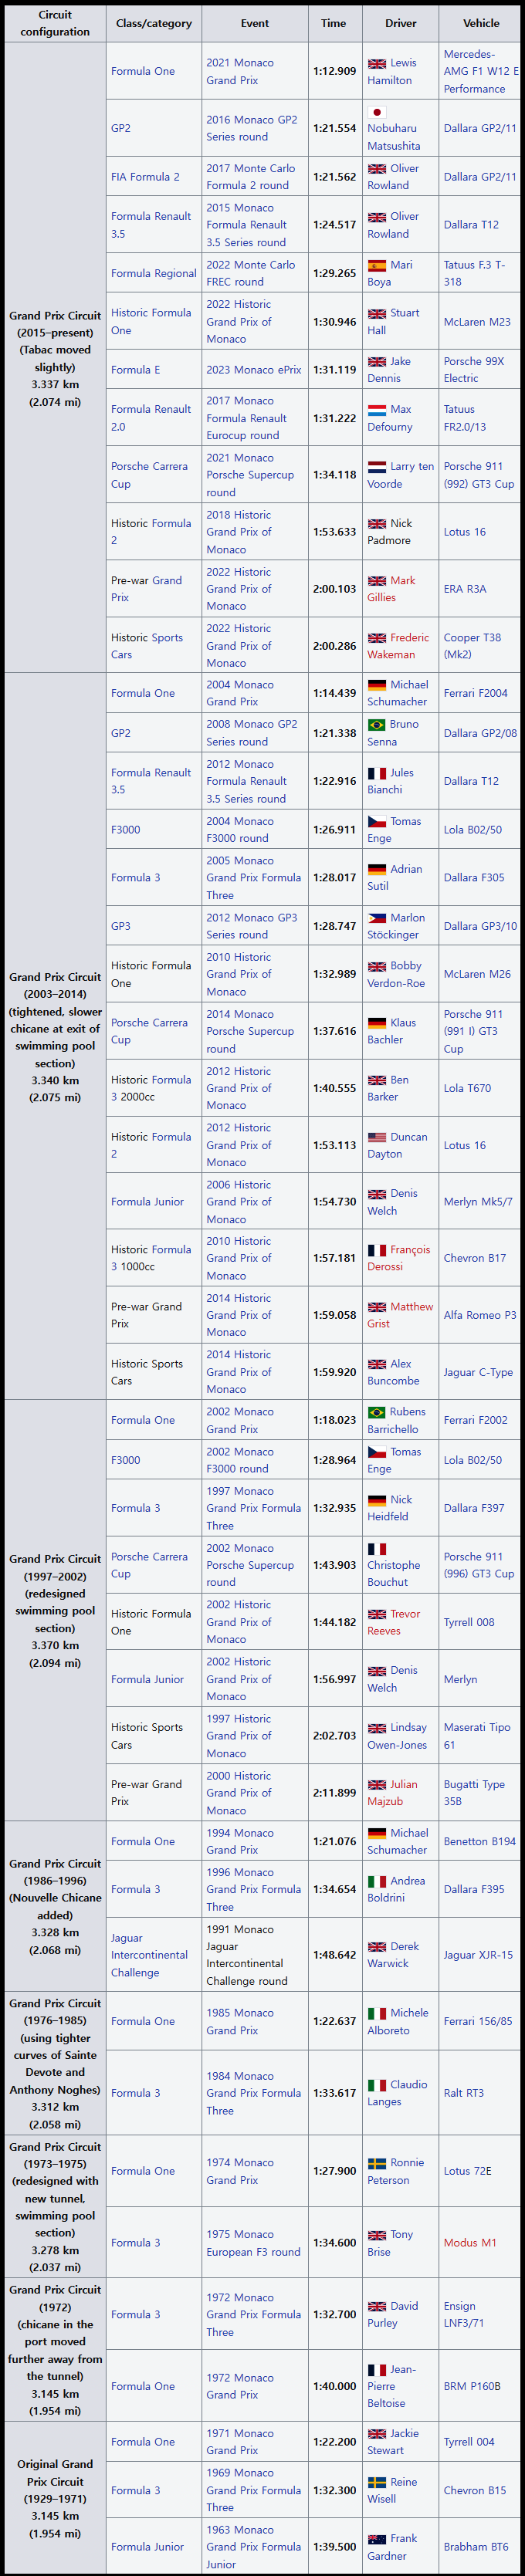Screen dimensions: 525x2576
Task: Open the Nick Padmore driver link
Action: (390, 532)
